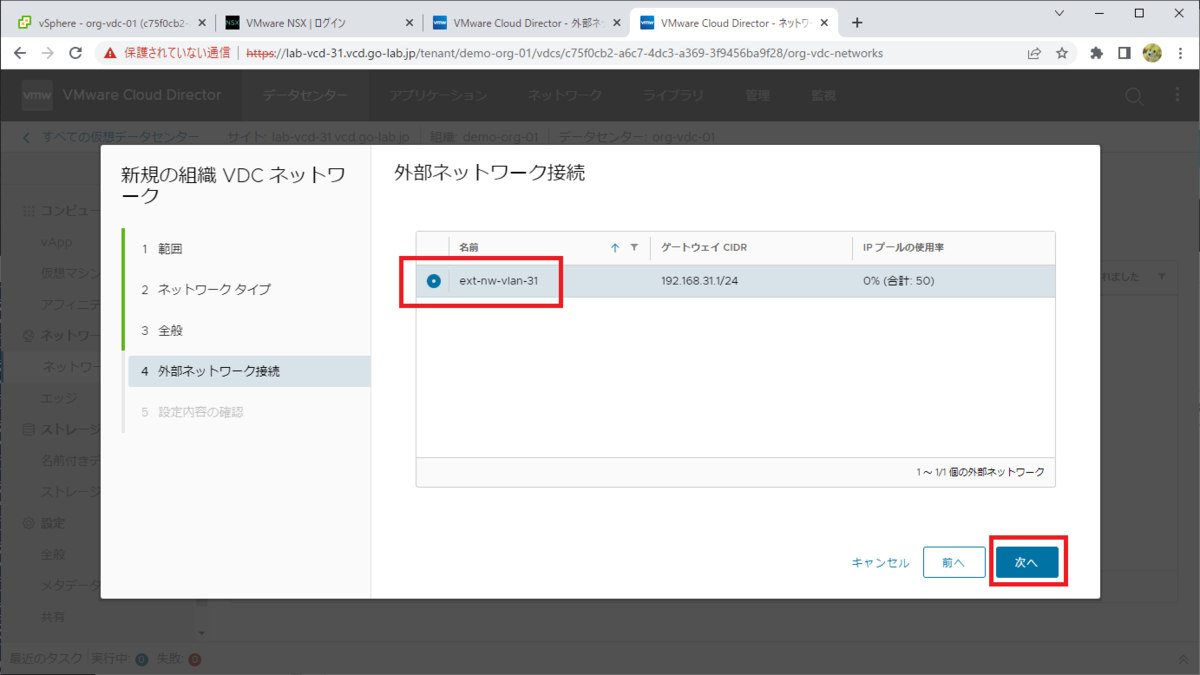Open the ライブラリ menu
Image resolution: width=1200 pixels, height=675 pixels.
click(x=674, y=95)
